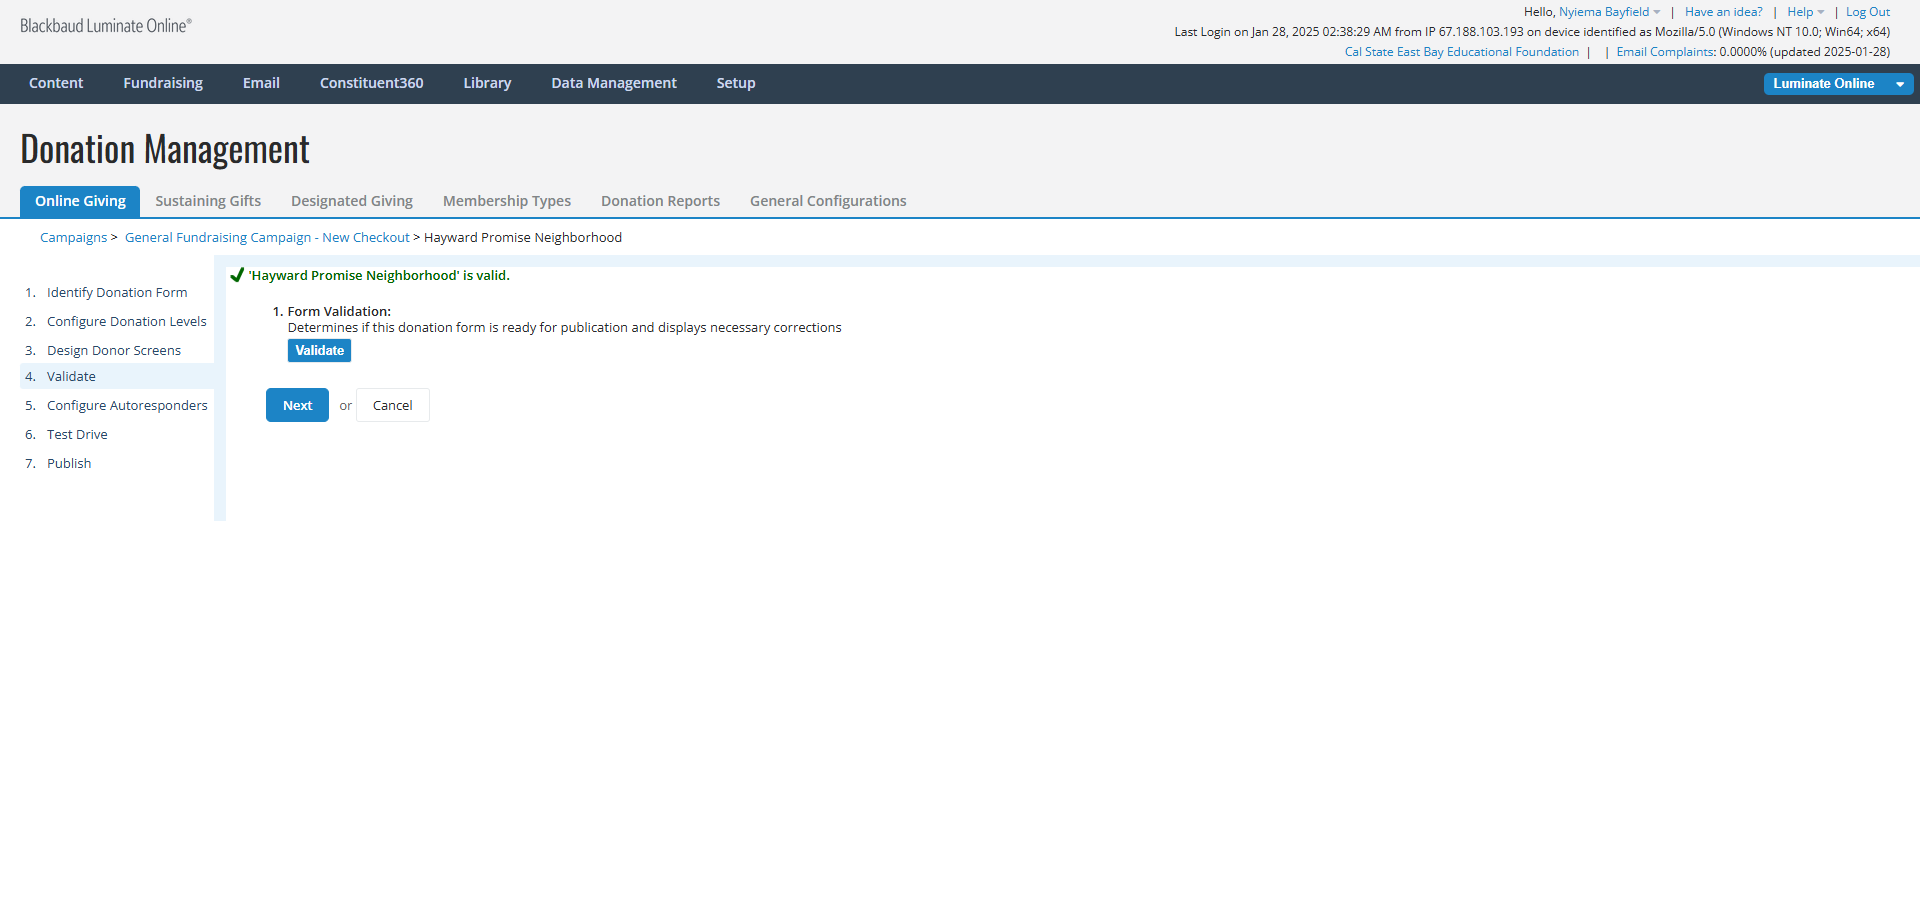Switch to the Sustaining Gifts tab
The height and width of the screenshot is (919, 1920).
coord(208,201)
